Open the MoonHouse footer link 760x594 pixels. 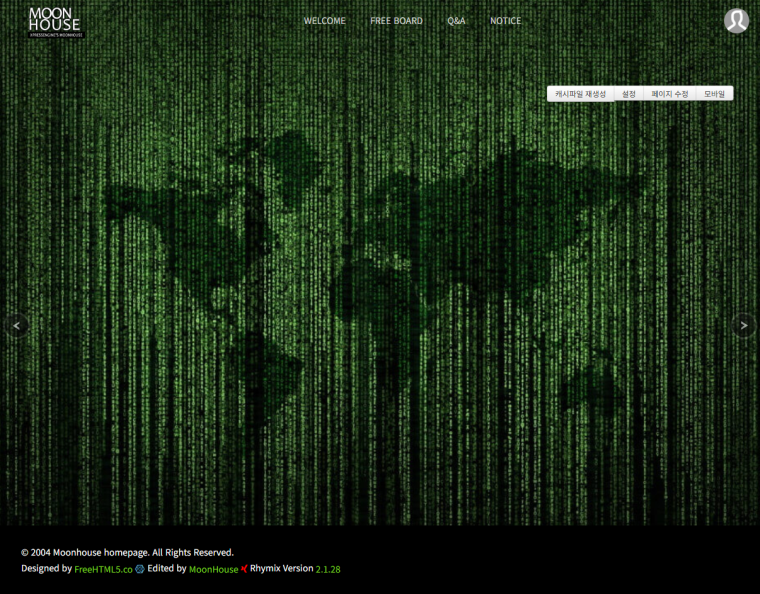[213, 569]
